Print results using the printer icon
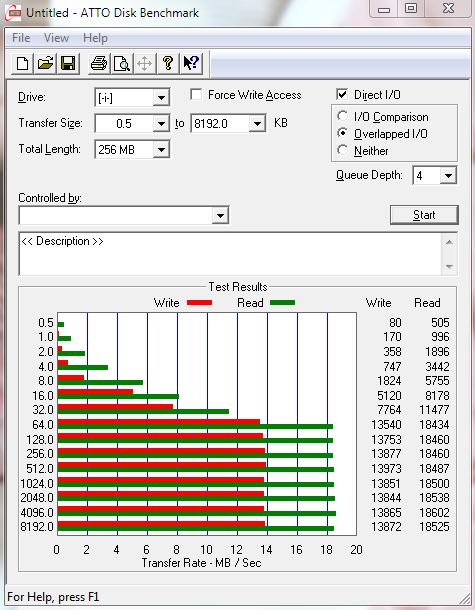The image size is (475, 610). coord(99,63)
